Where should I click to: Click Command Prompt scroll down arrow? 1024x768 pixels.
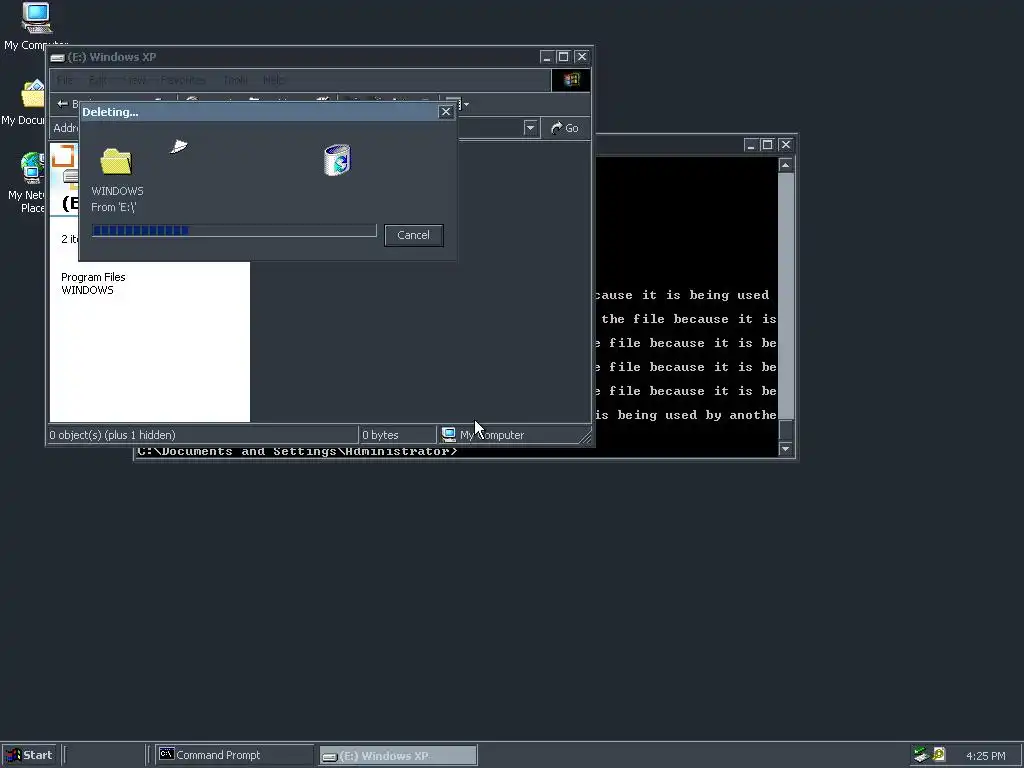tap(786, 449)
